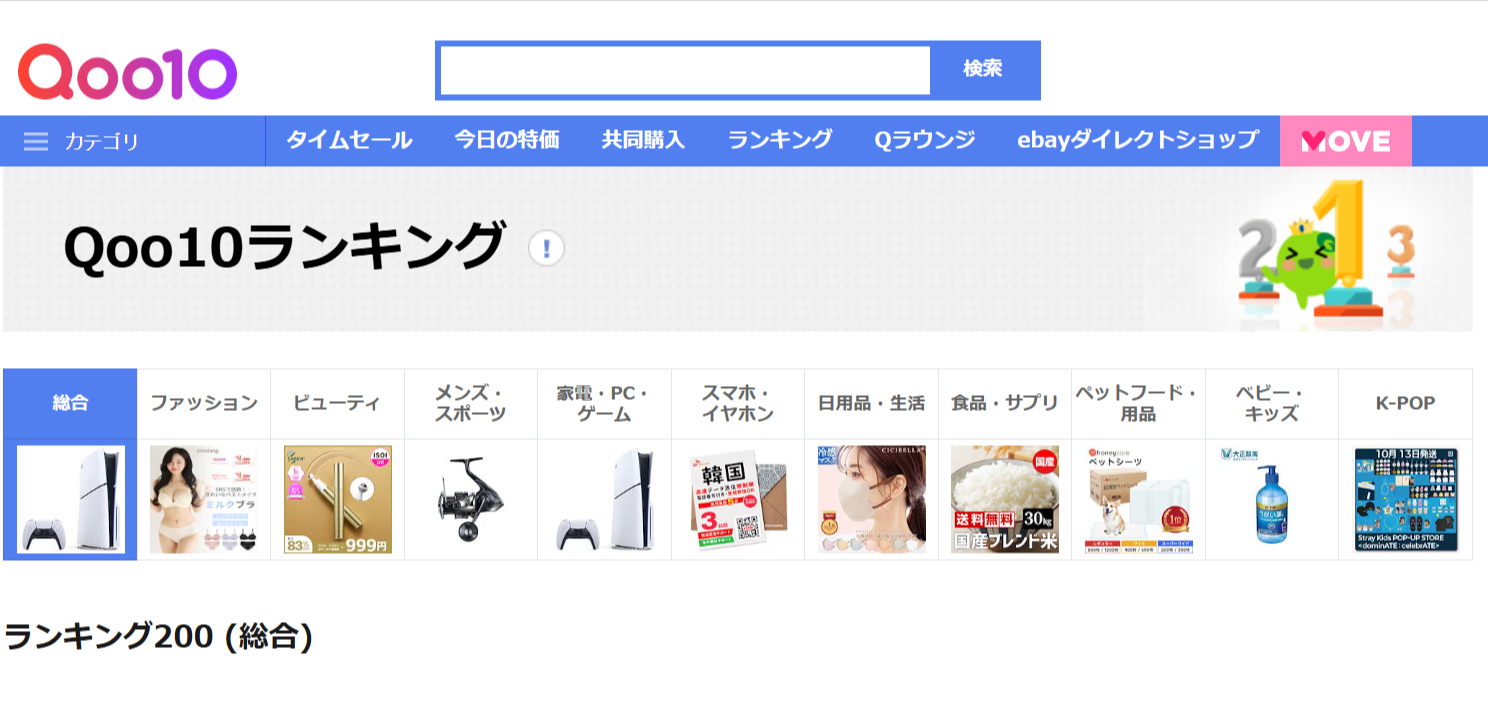Click the fishing reel thumbnail under メンズ・スポーツ

[471, 499]
